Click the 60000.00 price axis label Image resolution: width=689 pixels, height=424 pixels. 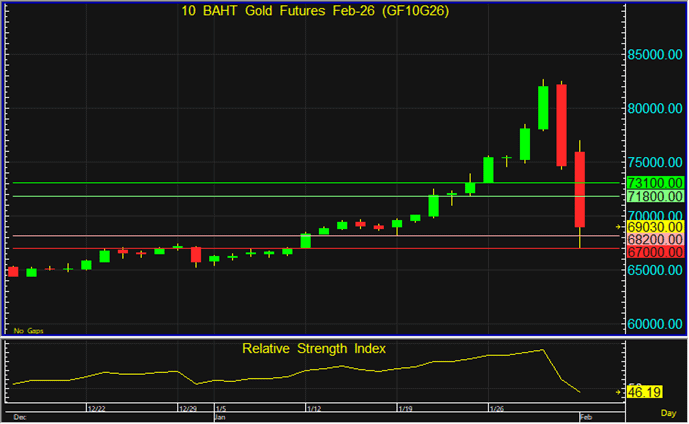point(657,325)
